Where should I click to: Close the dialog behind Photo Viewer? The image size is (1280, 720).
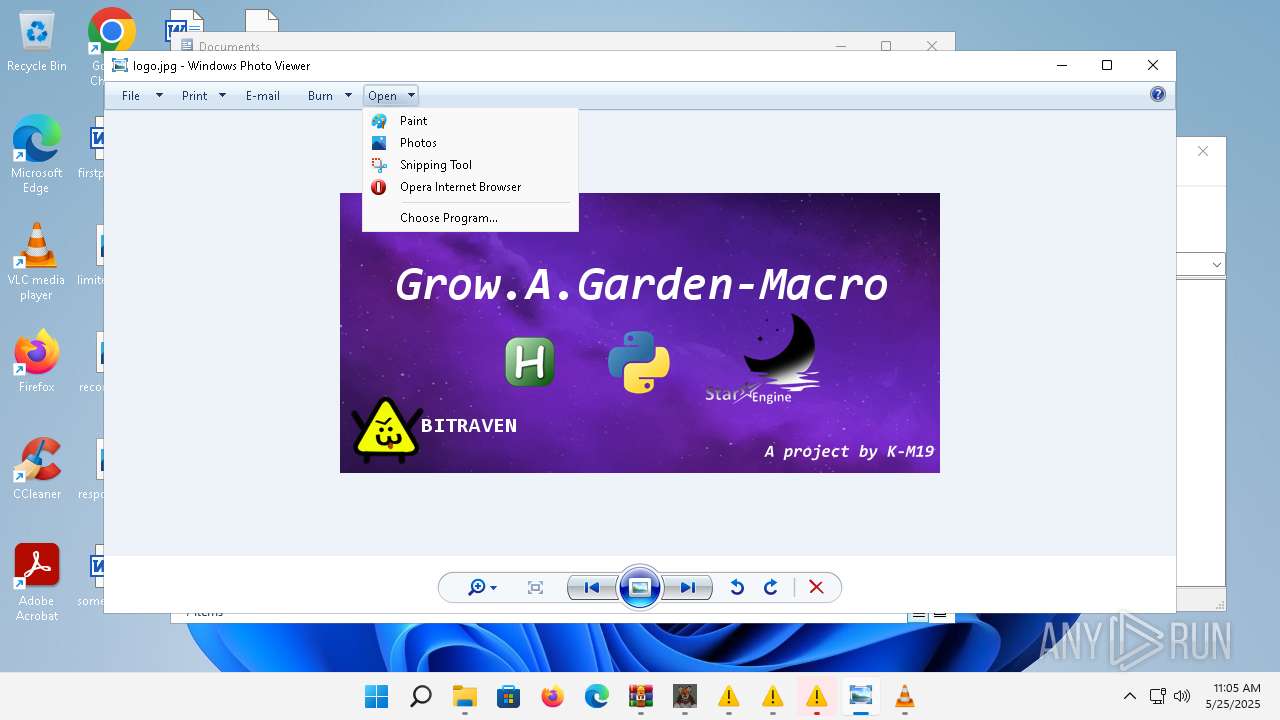pyautogui.click(x=1203, y=151)
